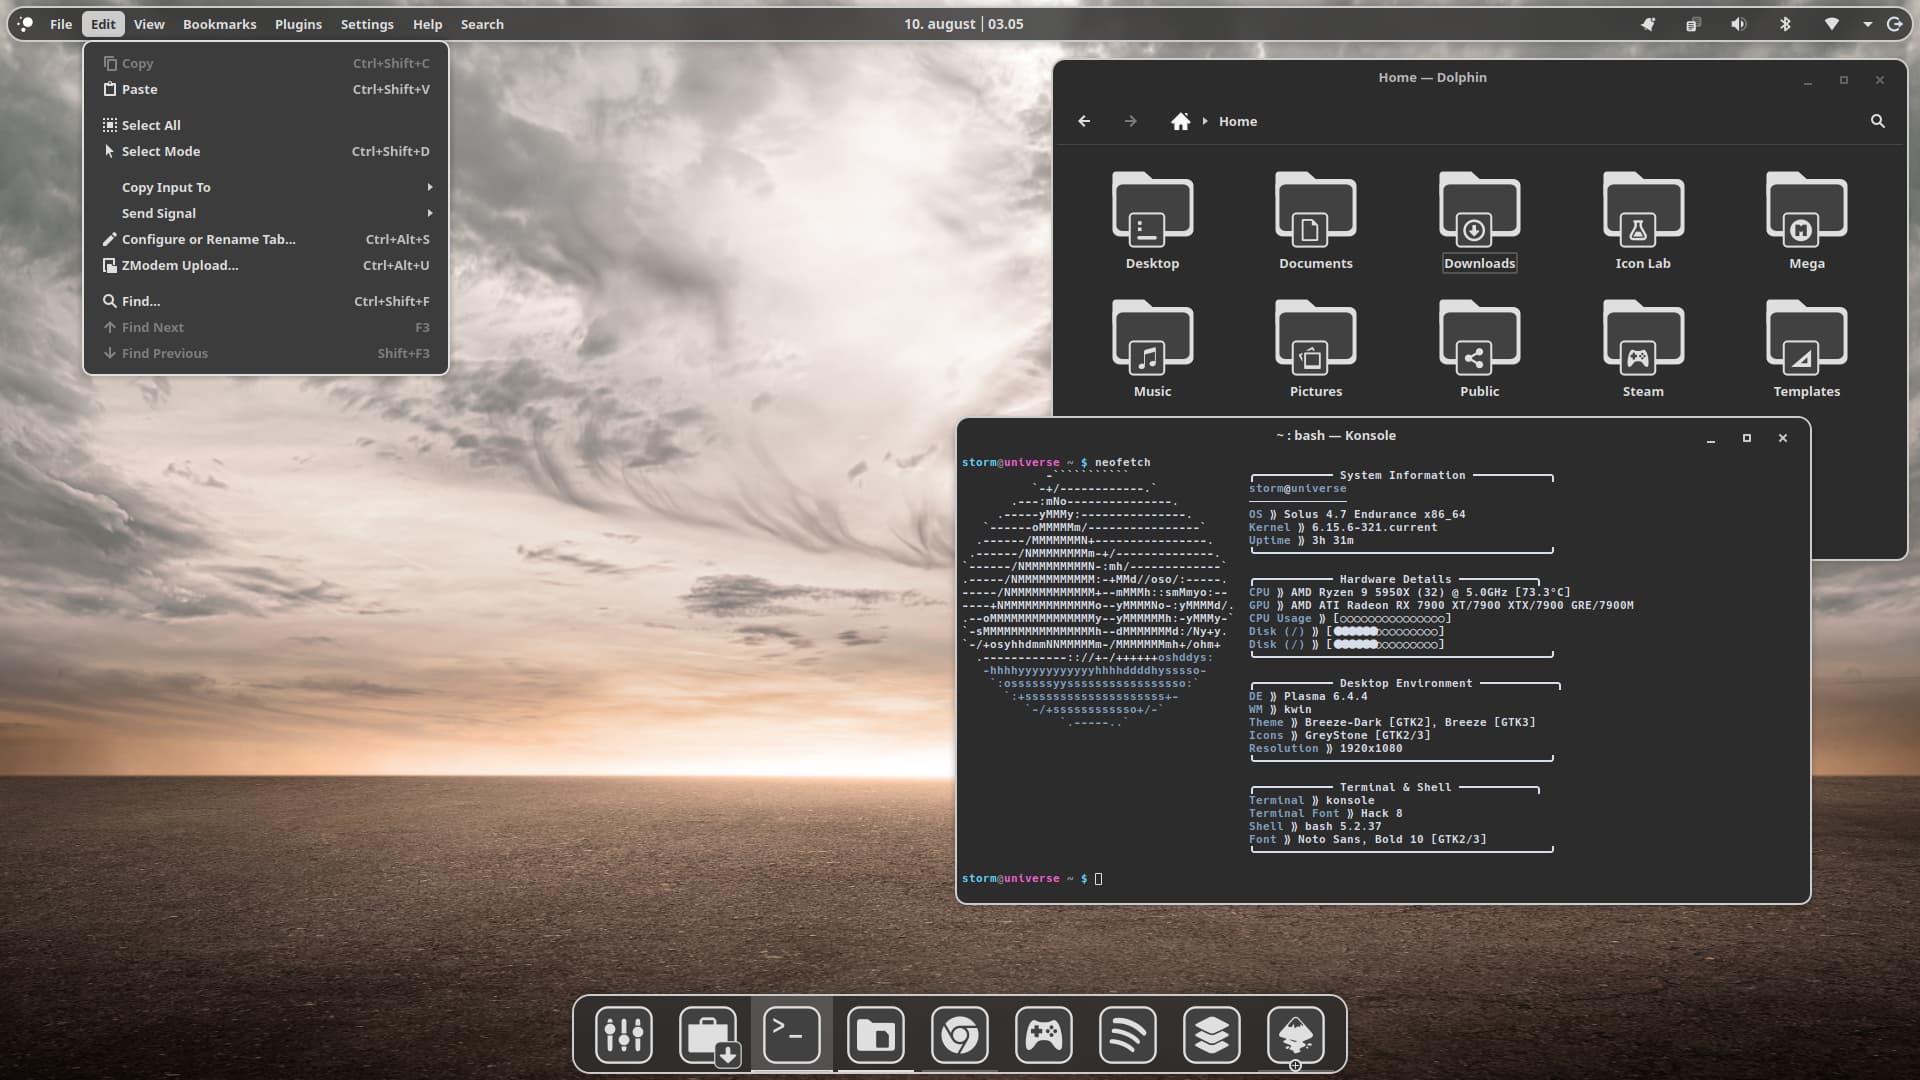Click the Home breadcrumb label
1920x1080 pixels.
pyautogui.click(x=1237, y=121)
